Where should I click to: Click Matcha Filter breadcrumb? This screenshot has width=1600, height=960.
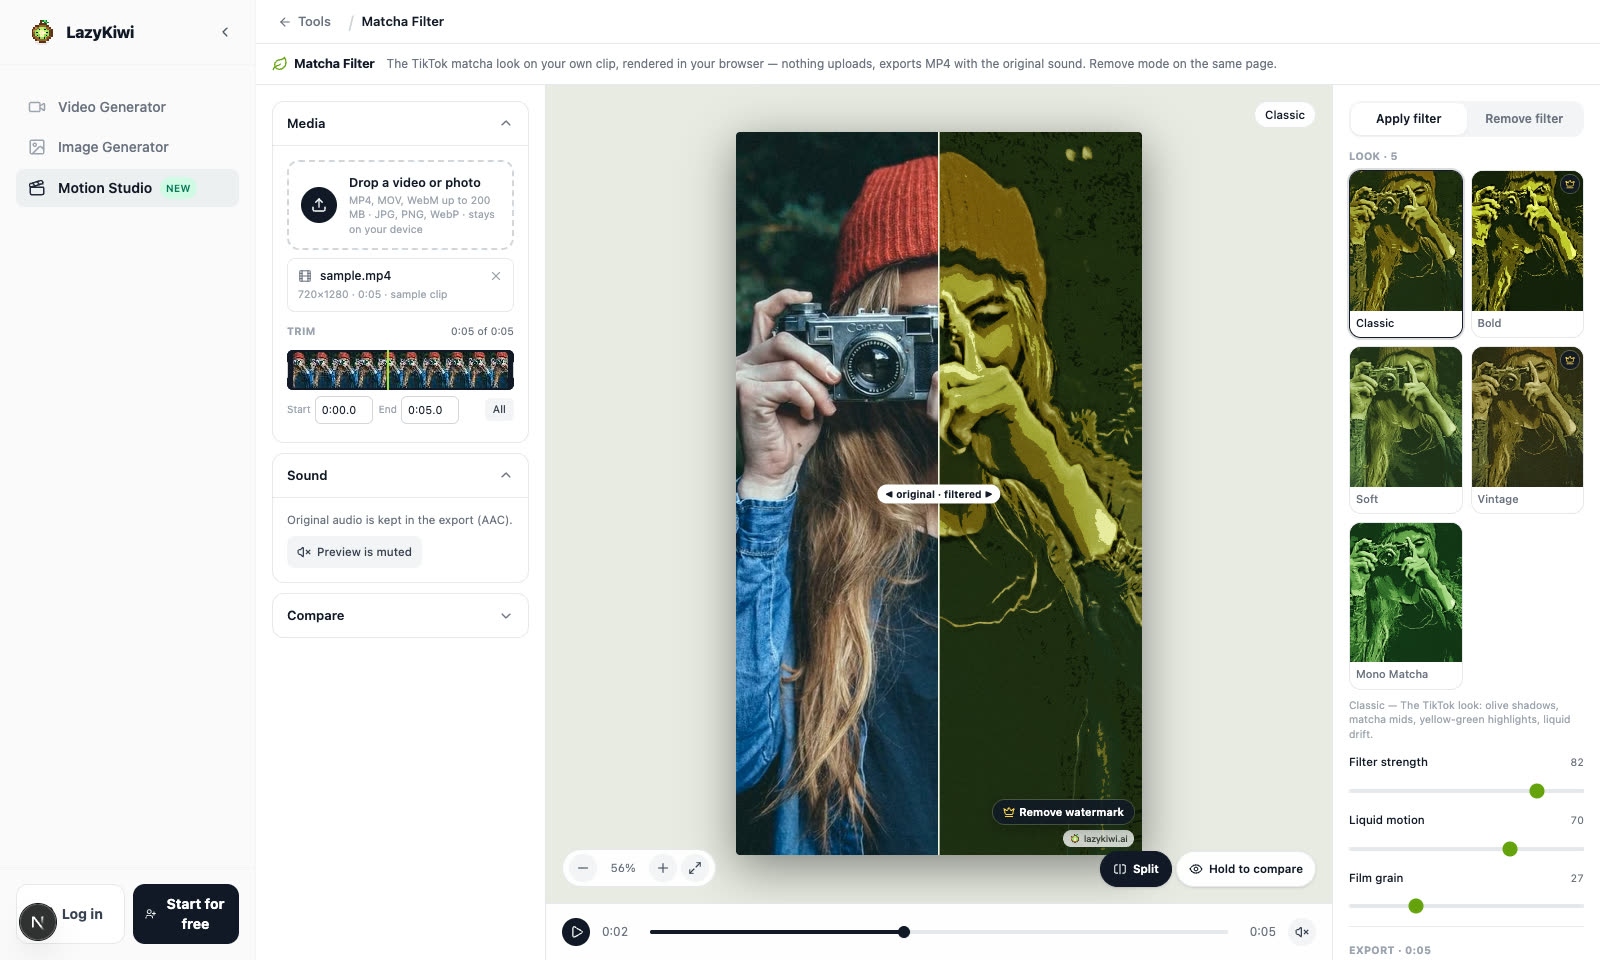tap(403, 21)
